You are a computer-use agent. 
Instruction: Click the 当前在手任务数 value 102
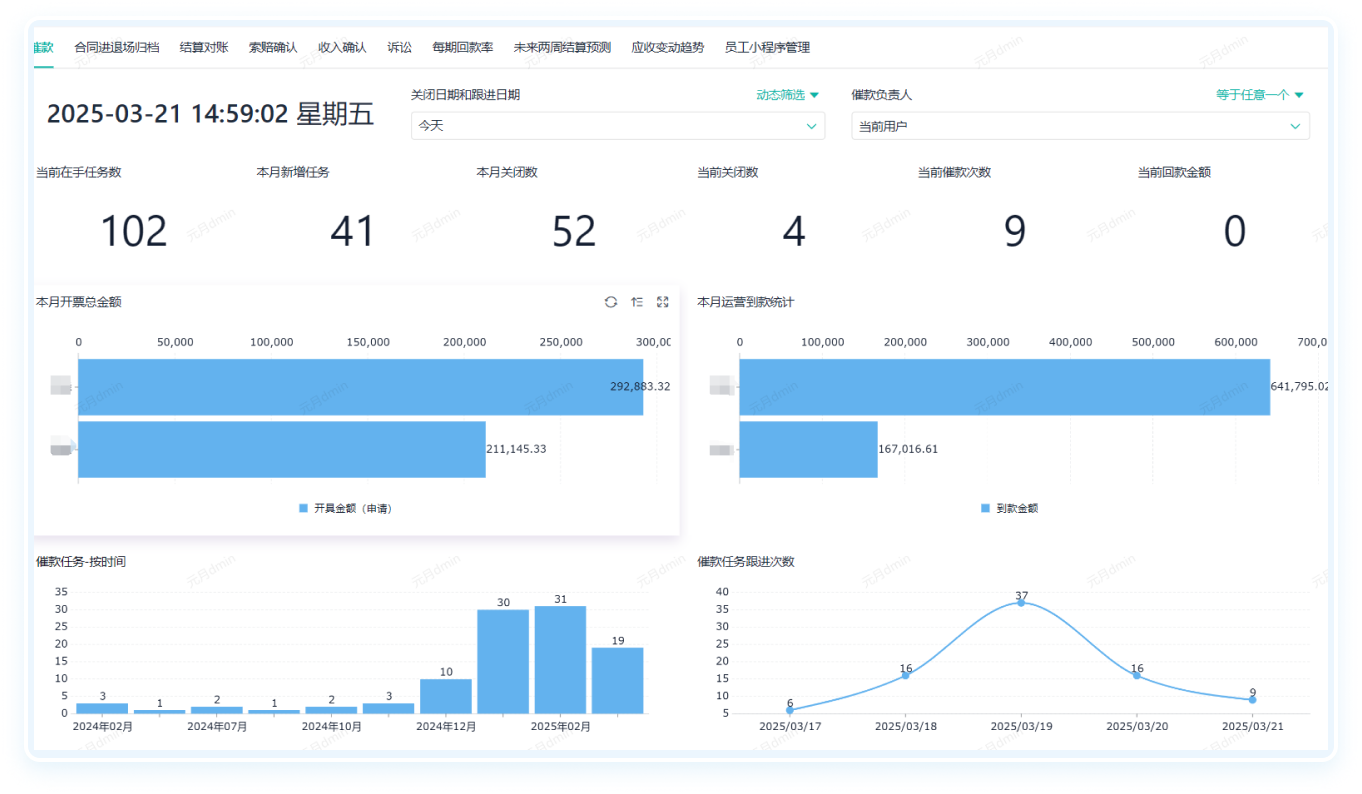point(134,231)
